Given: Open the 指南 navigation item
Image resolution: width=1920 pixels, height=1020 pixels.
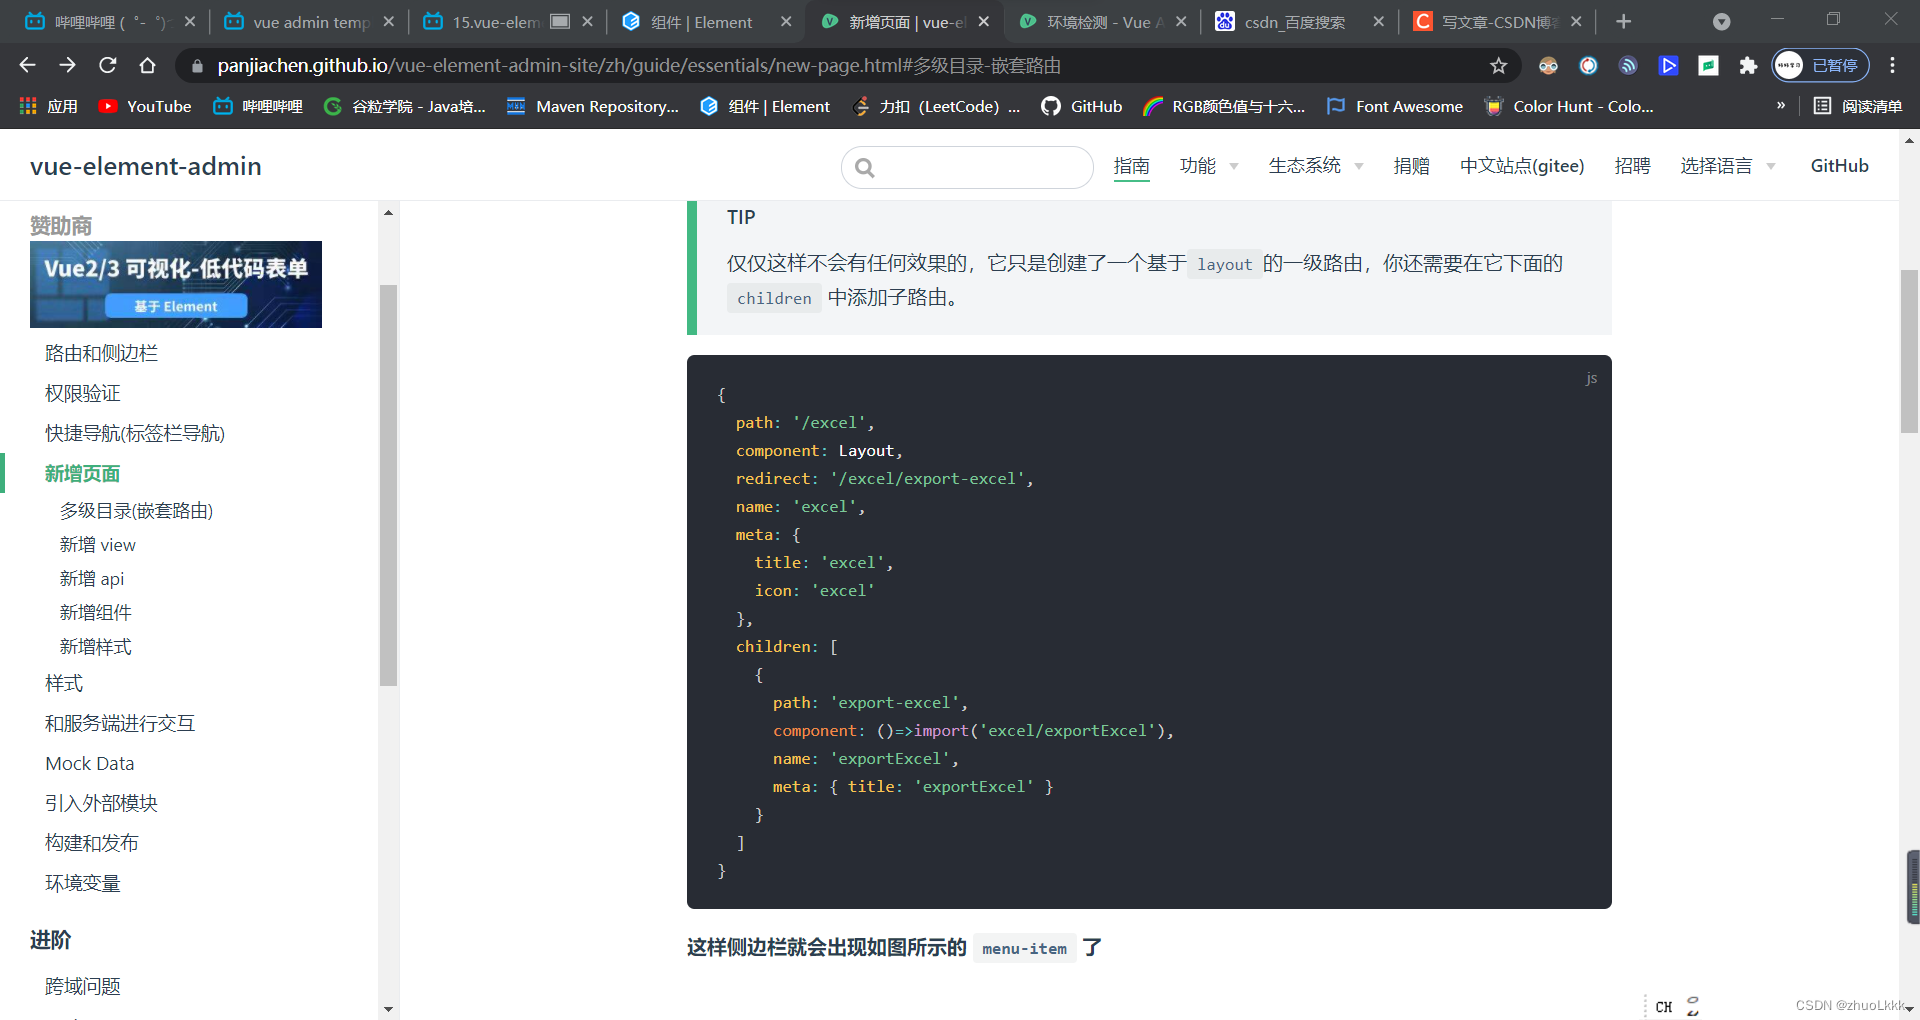Looking at the screenshot, I should point(1131,166).
